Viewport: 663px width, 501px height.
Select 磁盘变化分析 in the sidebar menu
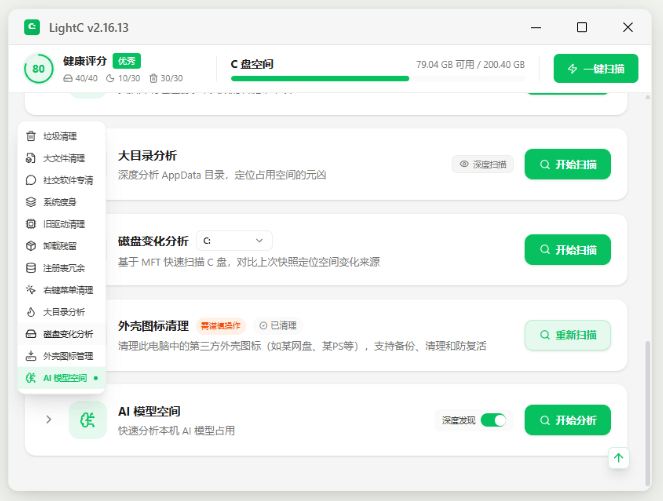coord(62,334)
